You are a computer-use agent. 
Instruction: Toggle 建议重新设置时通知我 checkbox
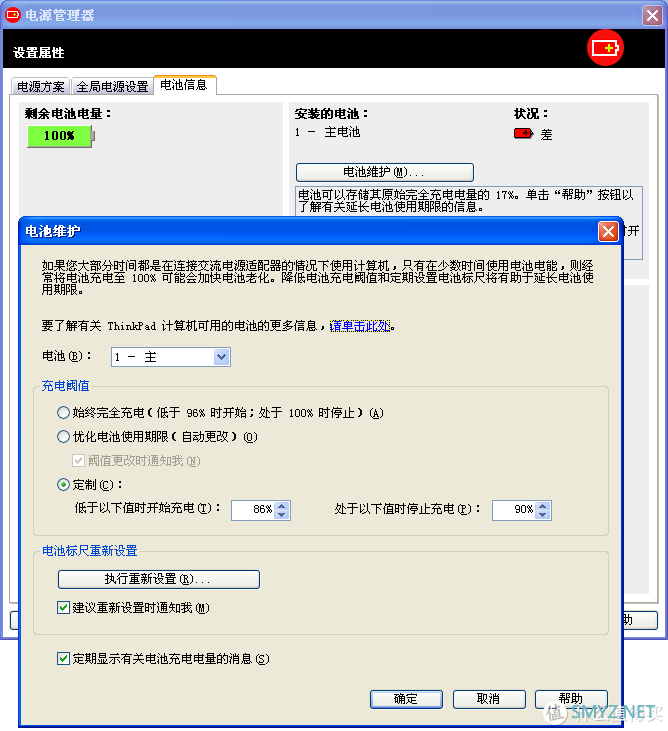click(x=63, y=608)
